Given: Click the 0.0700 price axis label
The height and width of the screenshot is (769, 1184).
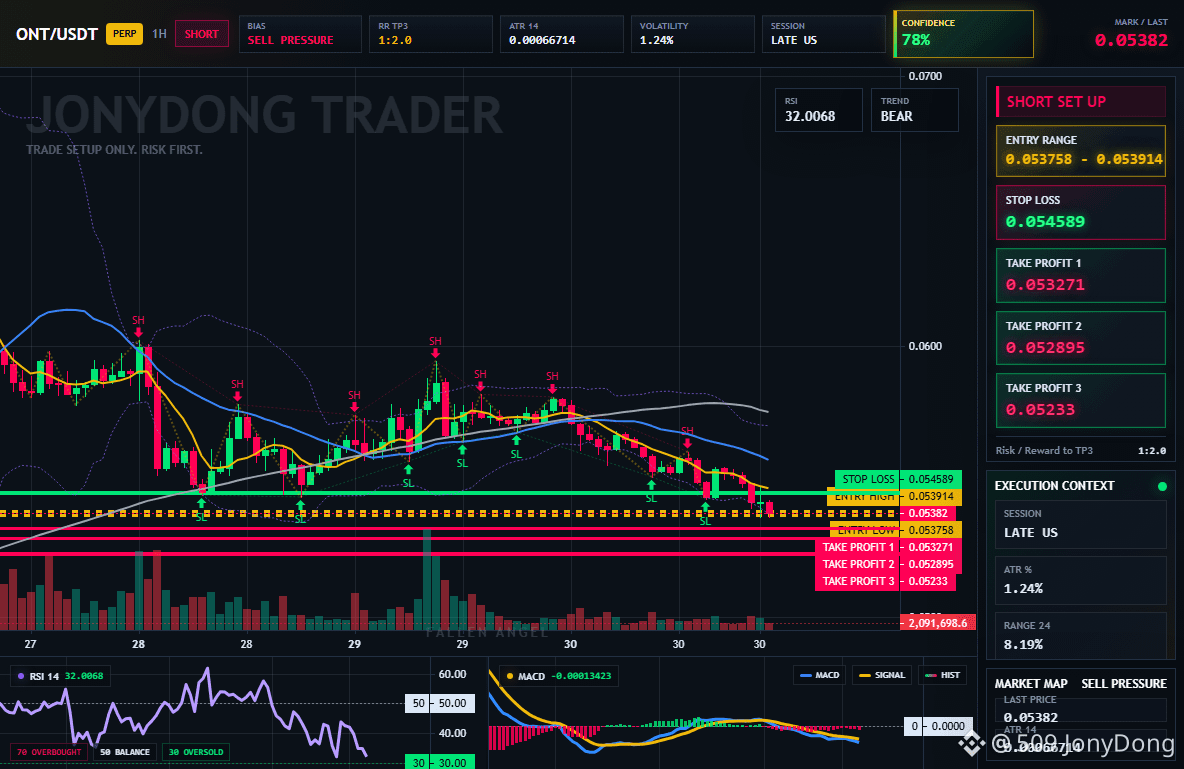Looking at the screenshot, I should pyautogui.click(x=925, y=76).
